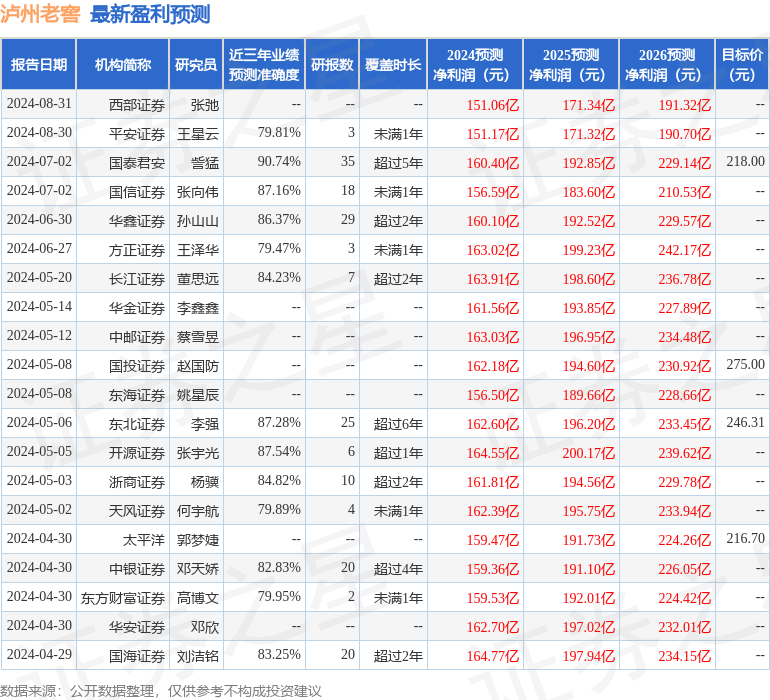Click researcher 訾猛

[204, 163]
